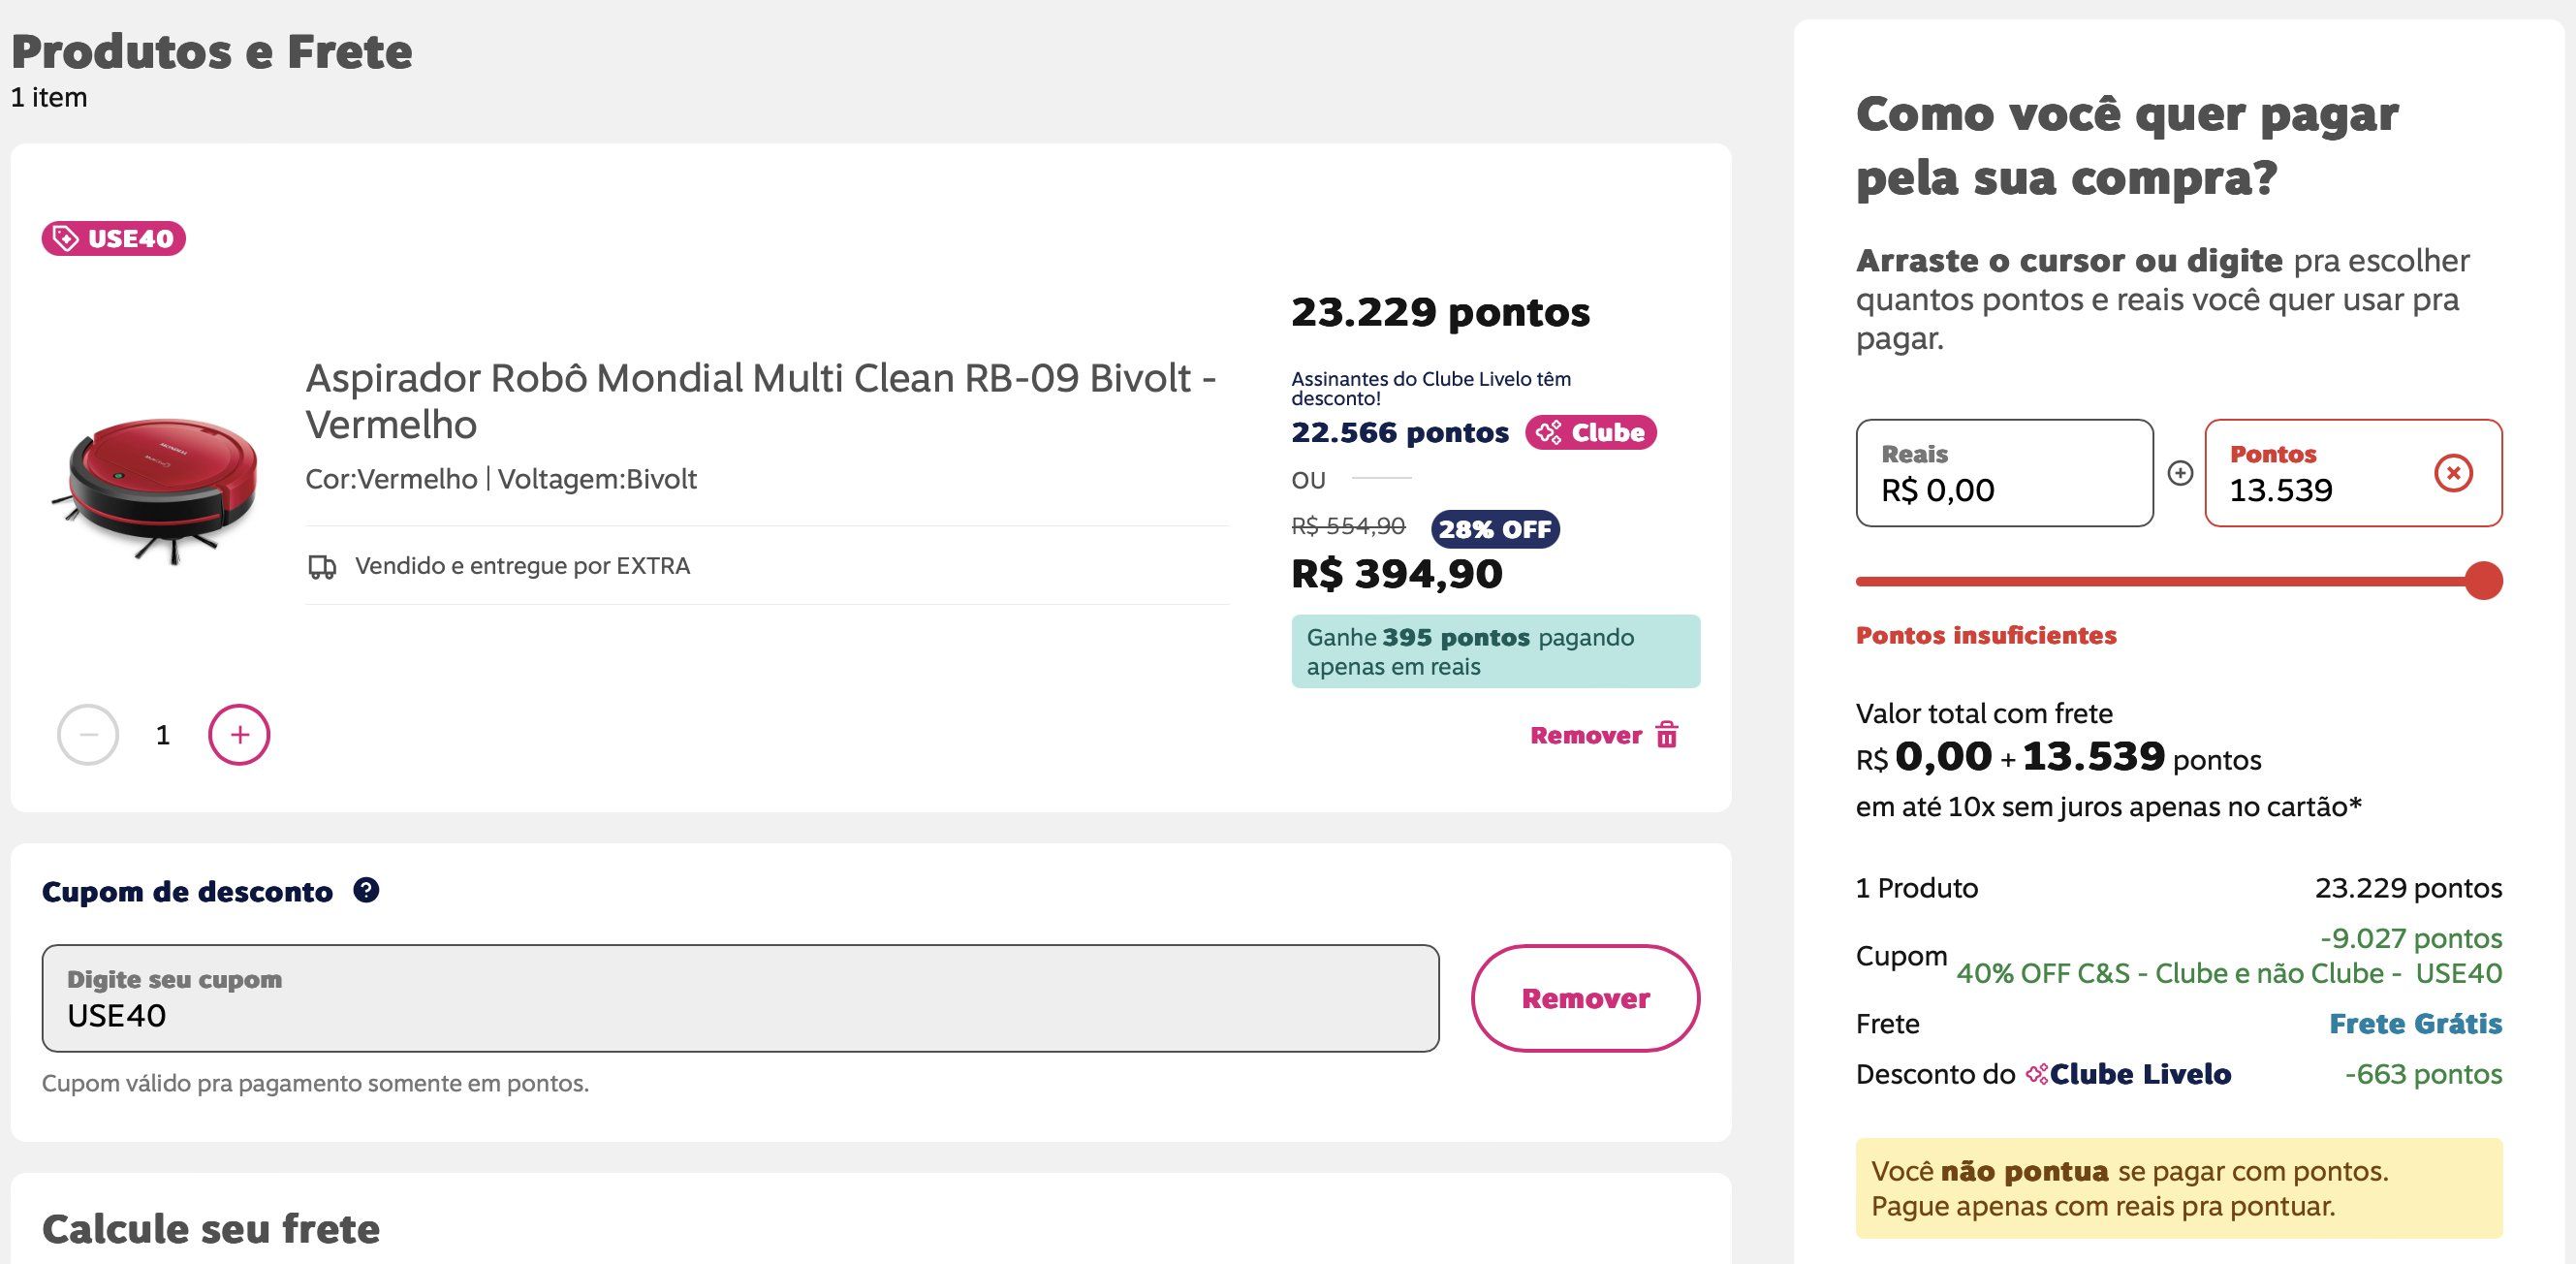This screenshot has width=2576, height=1264.
Task: Click the pink Clube badge
Action: click(1590, 432)
